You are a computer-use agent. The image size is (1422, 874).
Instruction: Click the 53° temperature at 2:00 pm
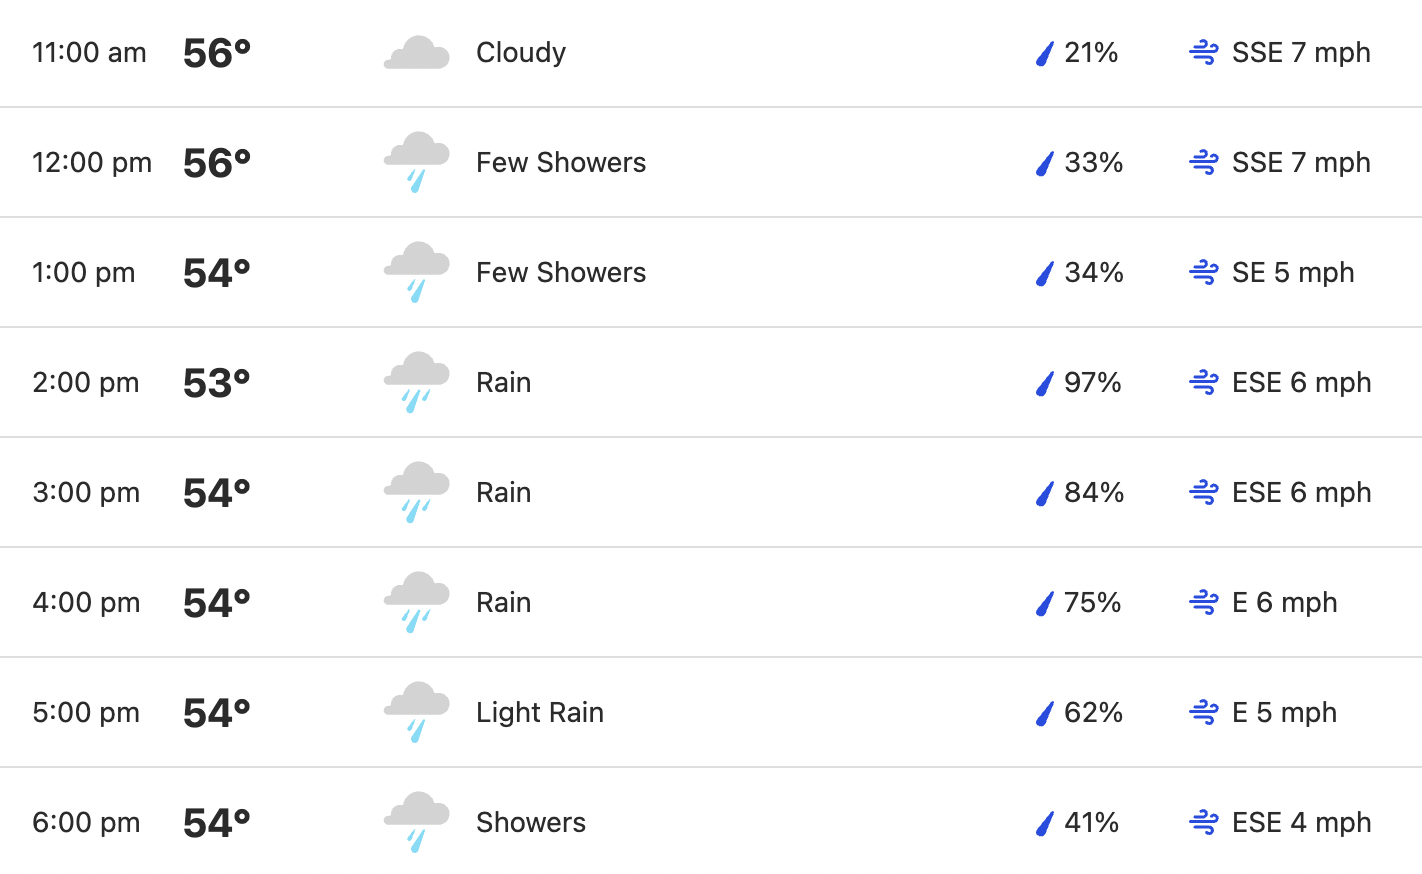(217, 383)
